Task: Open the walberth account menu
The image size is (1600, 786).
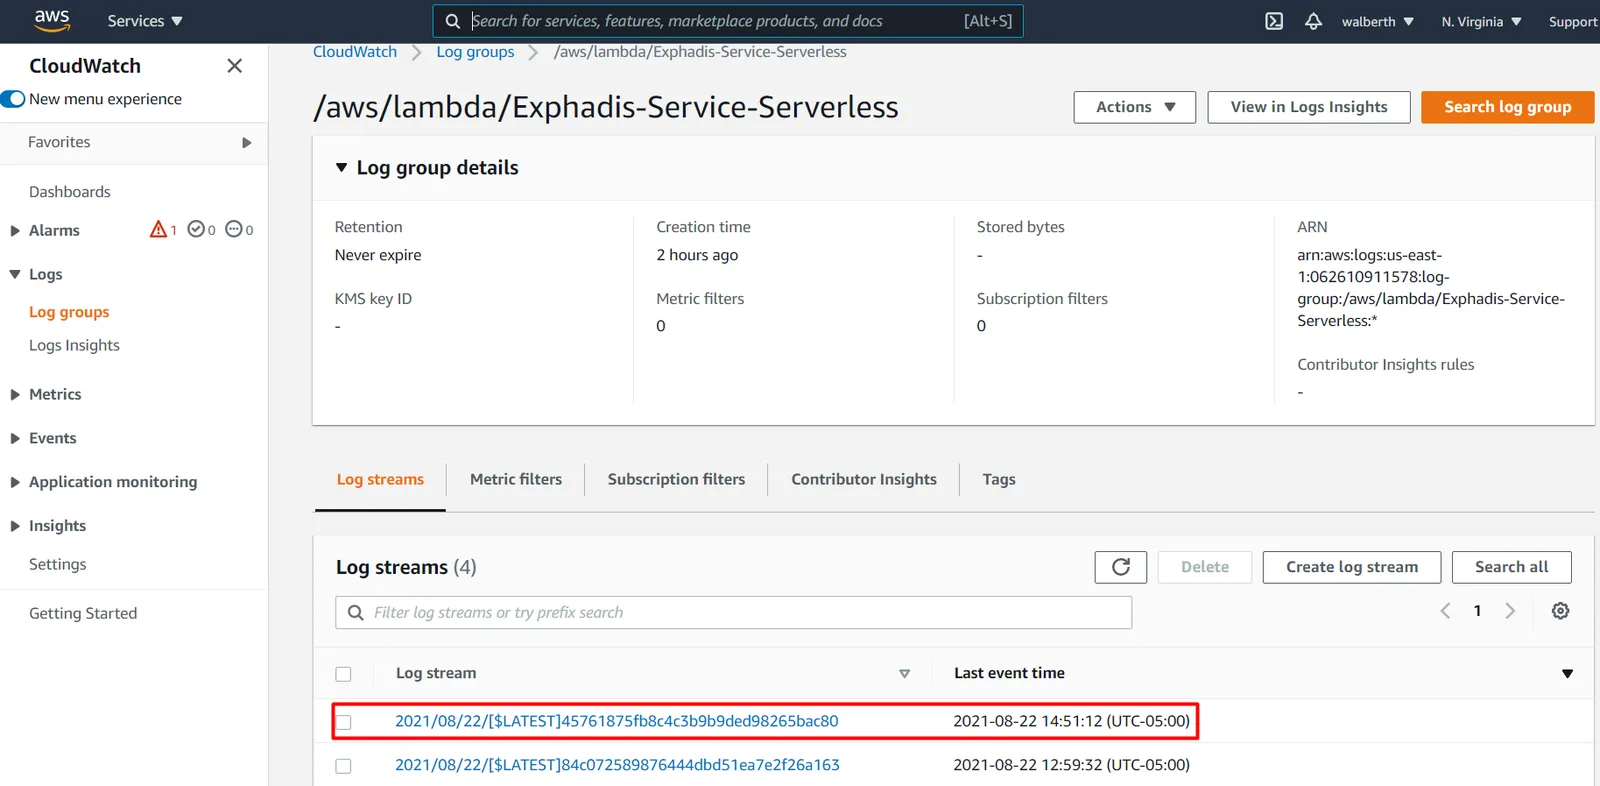Action: pos(1378,22)
